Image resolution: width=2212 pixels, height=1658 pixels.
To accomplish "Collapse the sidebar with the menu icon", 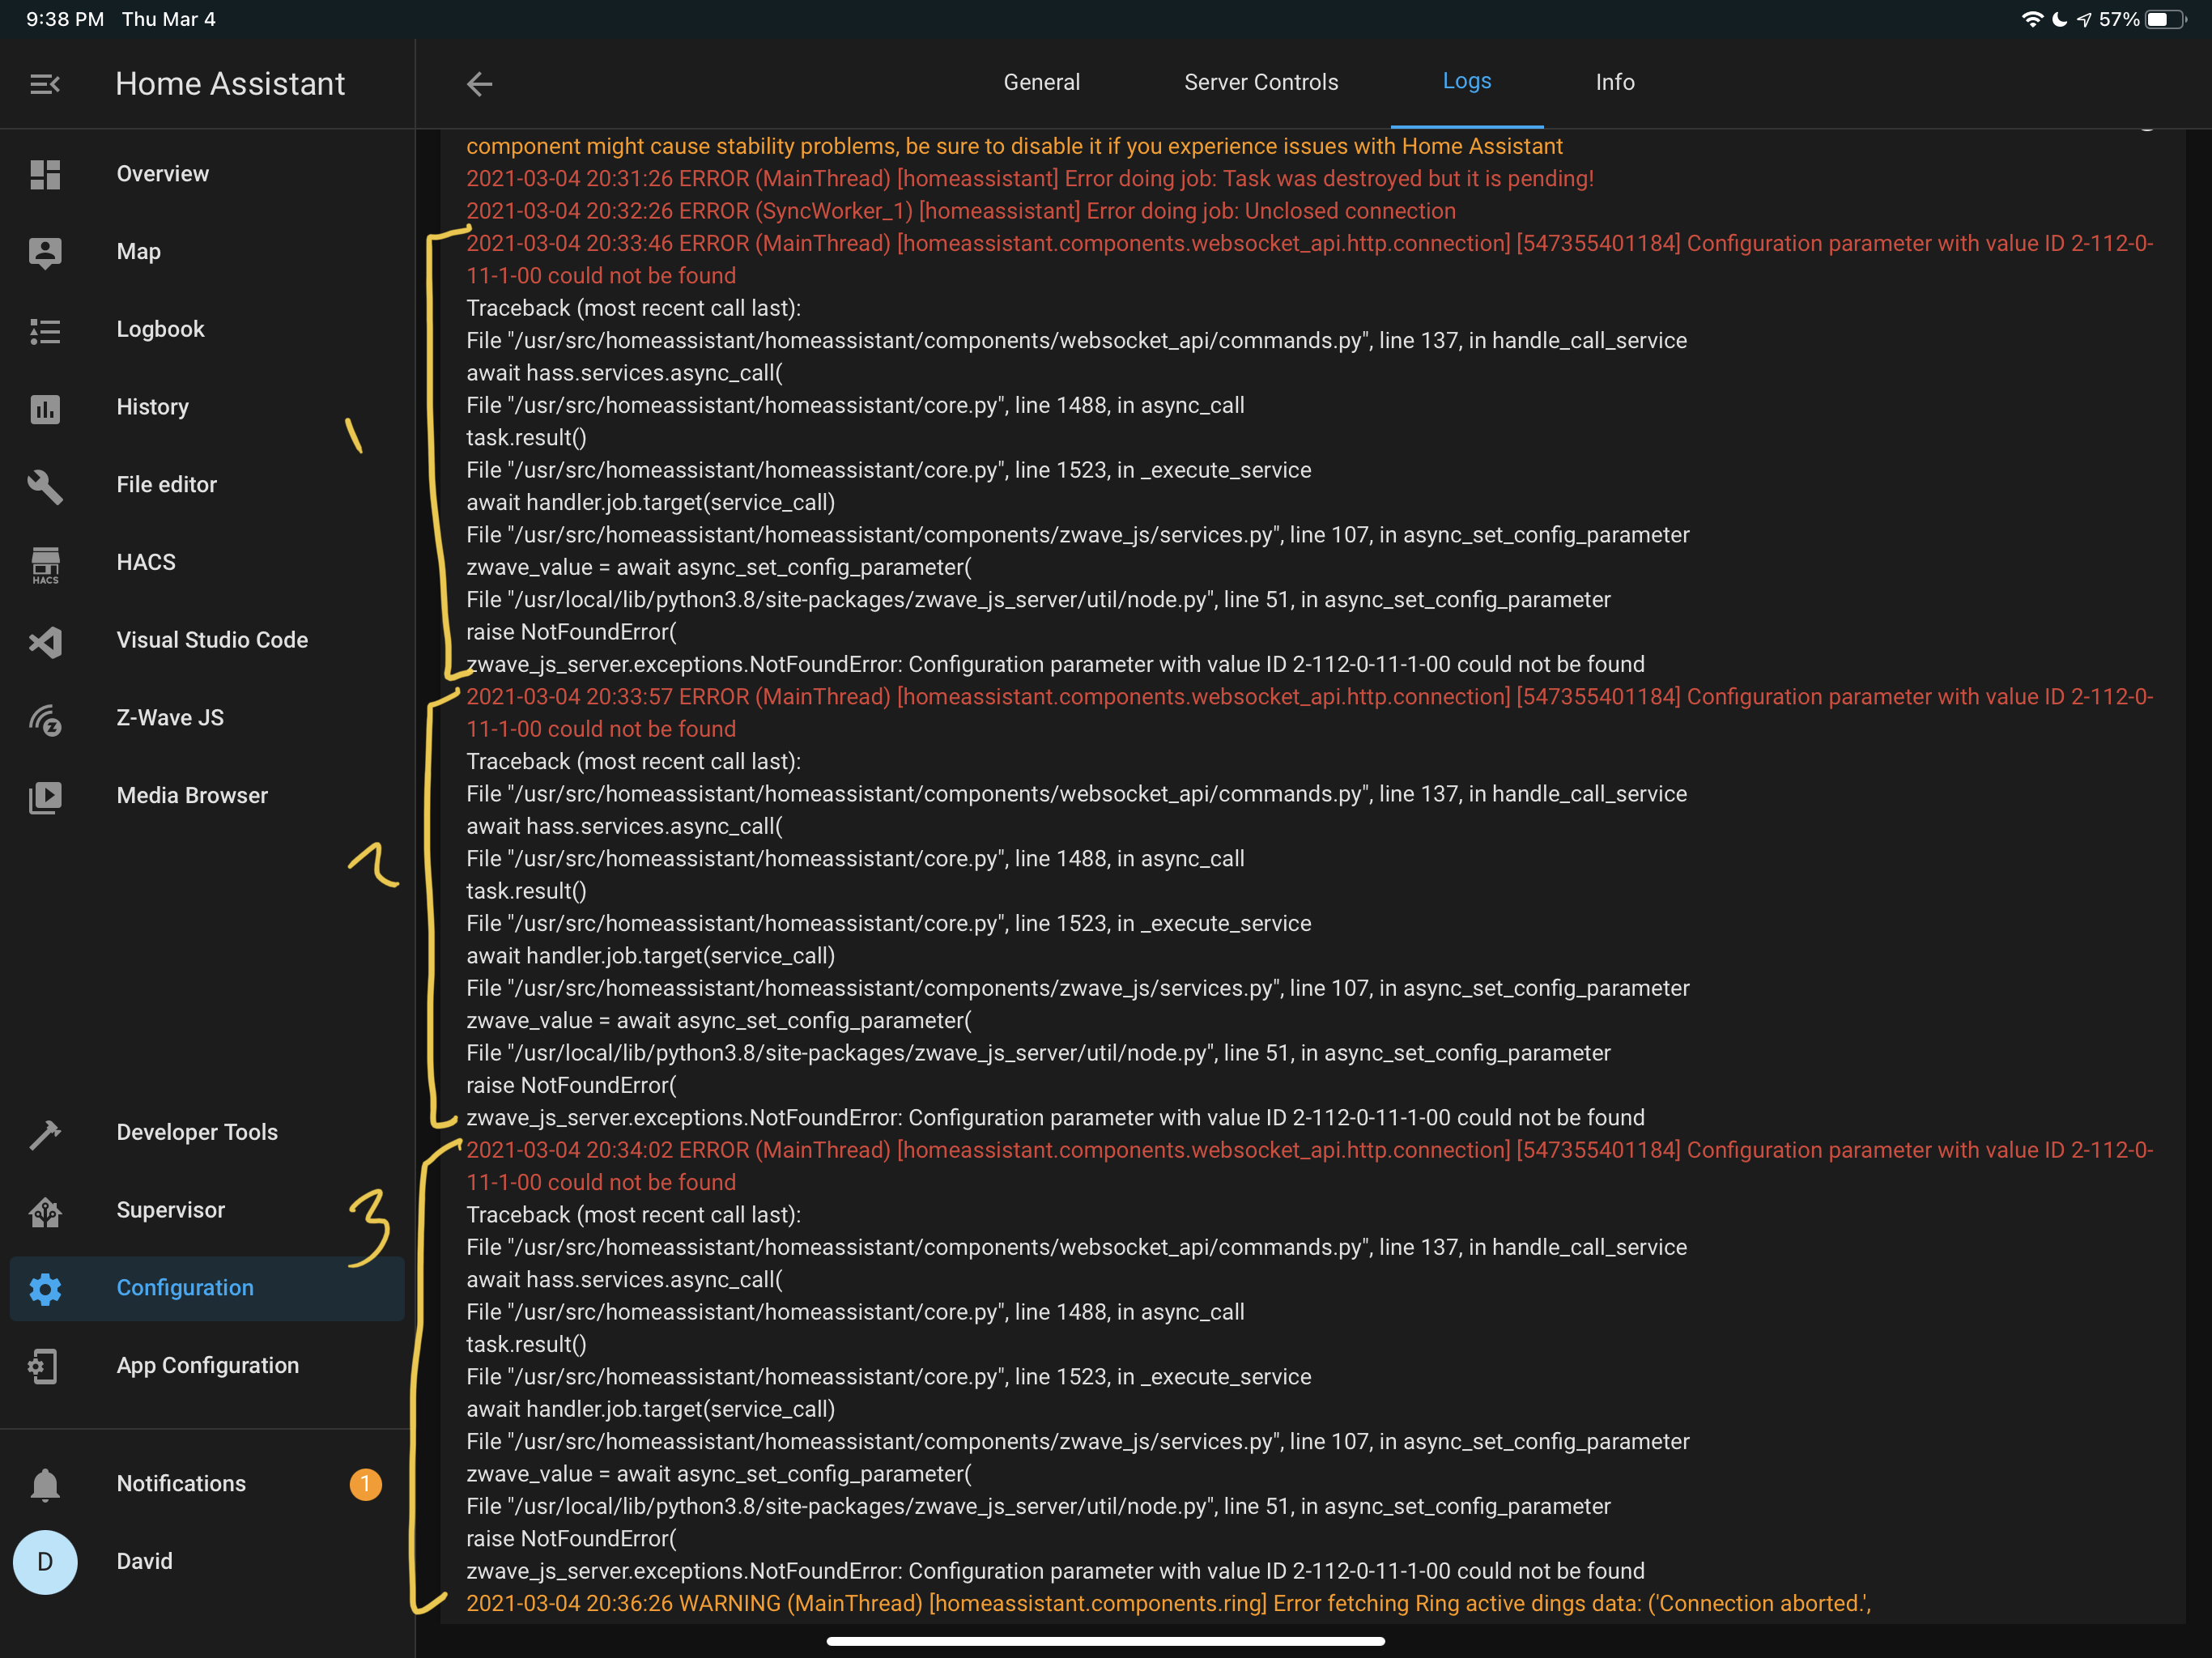I will [45, 84].
